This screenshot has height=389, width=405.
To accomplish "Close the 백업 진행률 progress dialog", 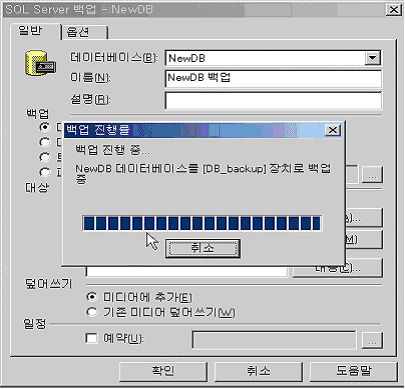I will (x=333, y=130).
